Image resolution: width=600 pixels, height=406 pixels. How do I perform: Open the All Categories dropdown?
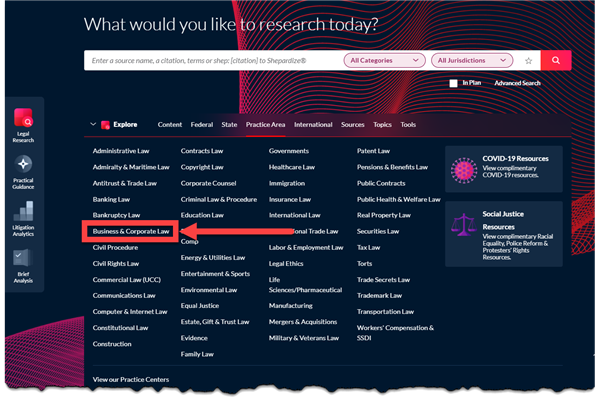[384, 60]
